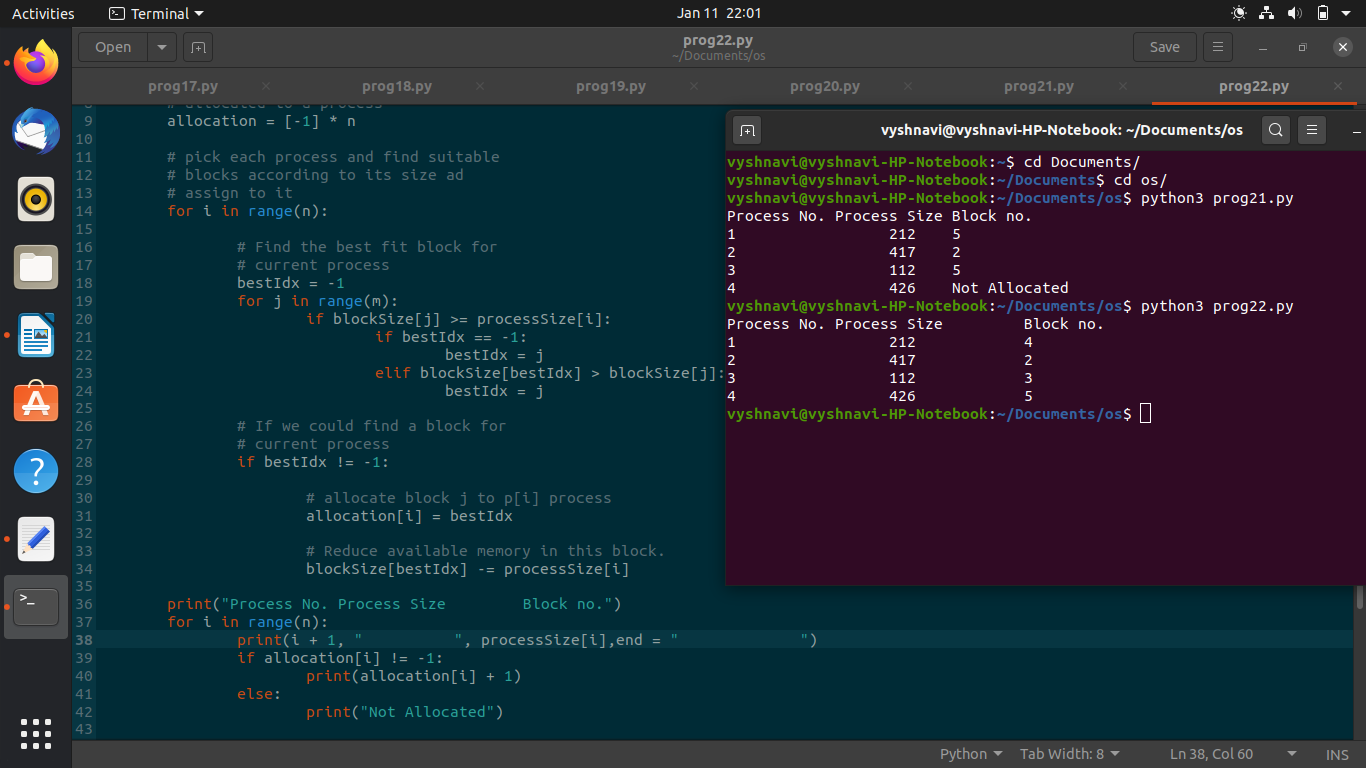
Task: Expand the Terminal app menu in top bar
Action: click(155, 13)
